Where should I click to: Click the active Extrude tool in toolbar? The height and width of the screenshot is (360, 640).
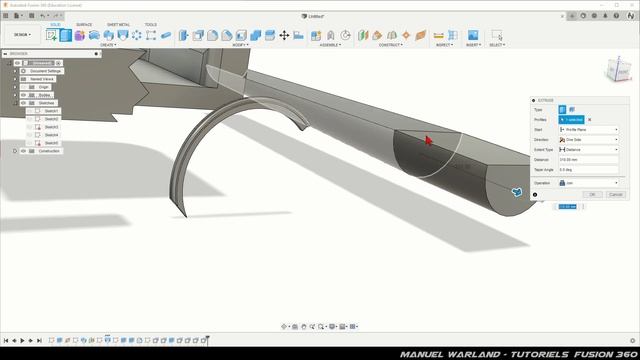66,35
